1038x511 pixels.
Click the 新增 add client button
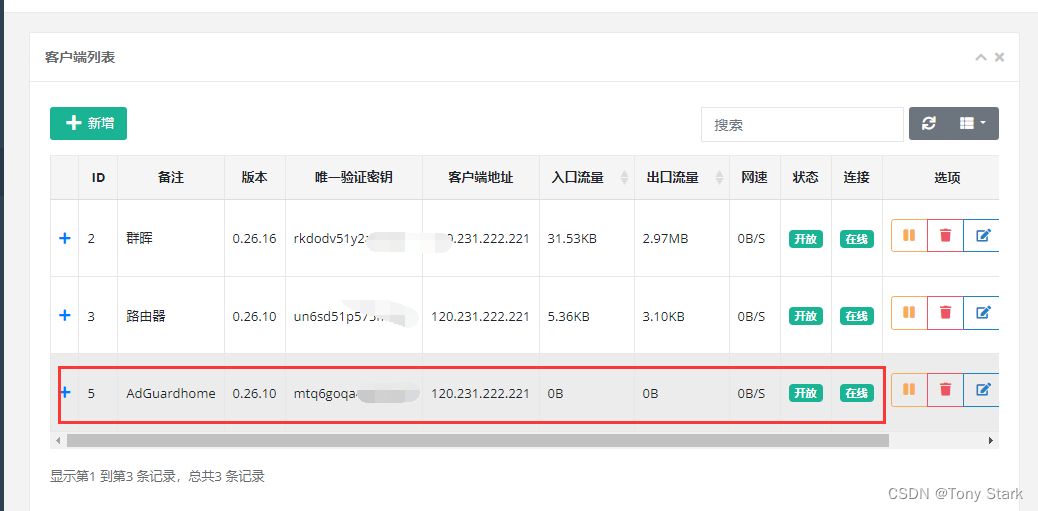[x=88, y=123]
